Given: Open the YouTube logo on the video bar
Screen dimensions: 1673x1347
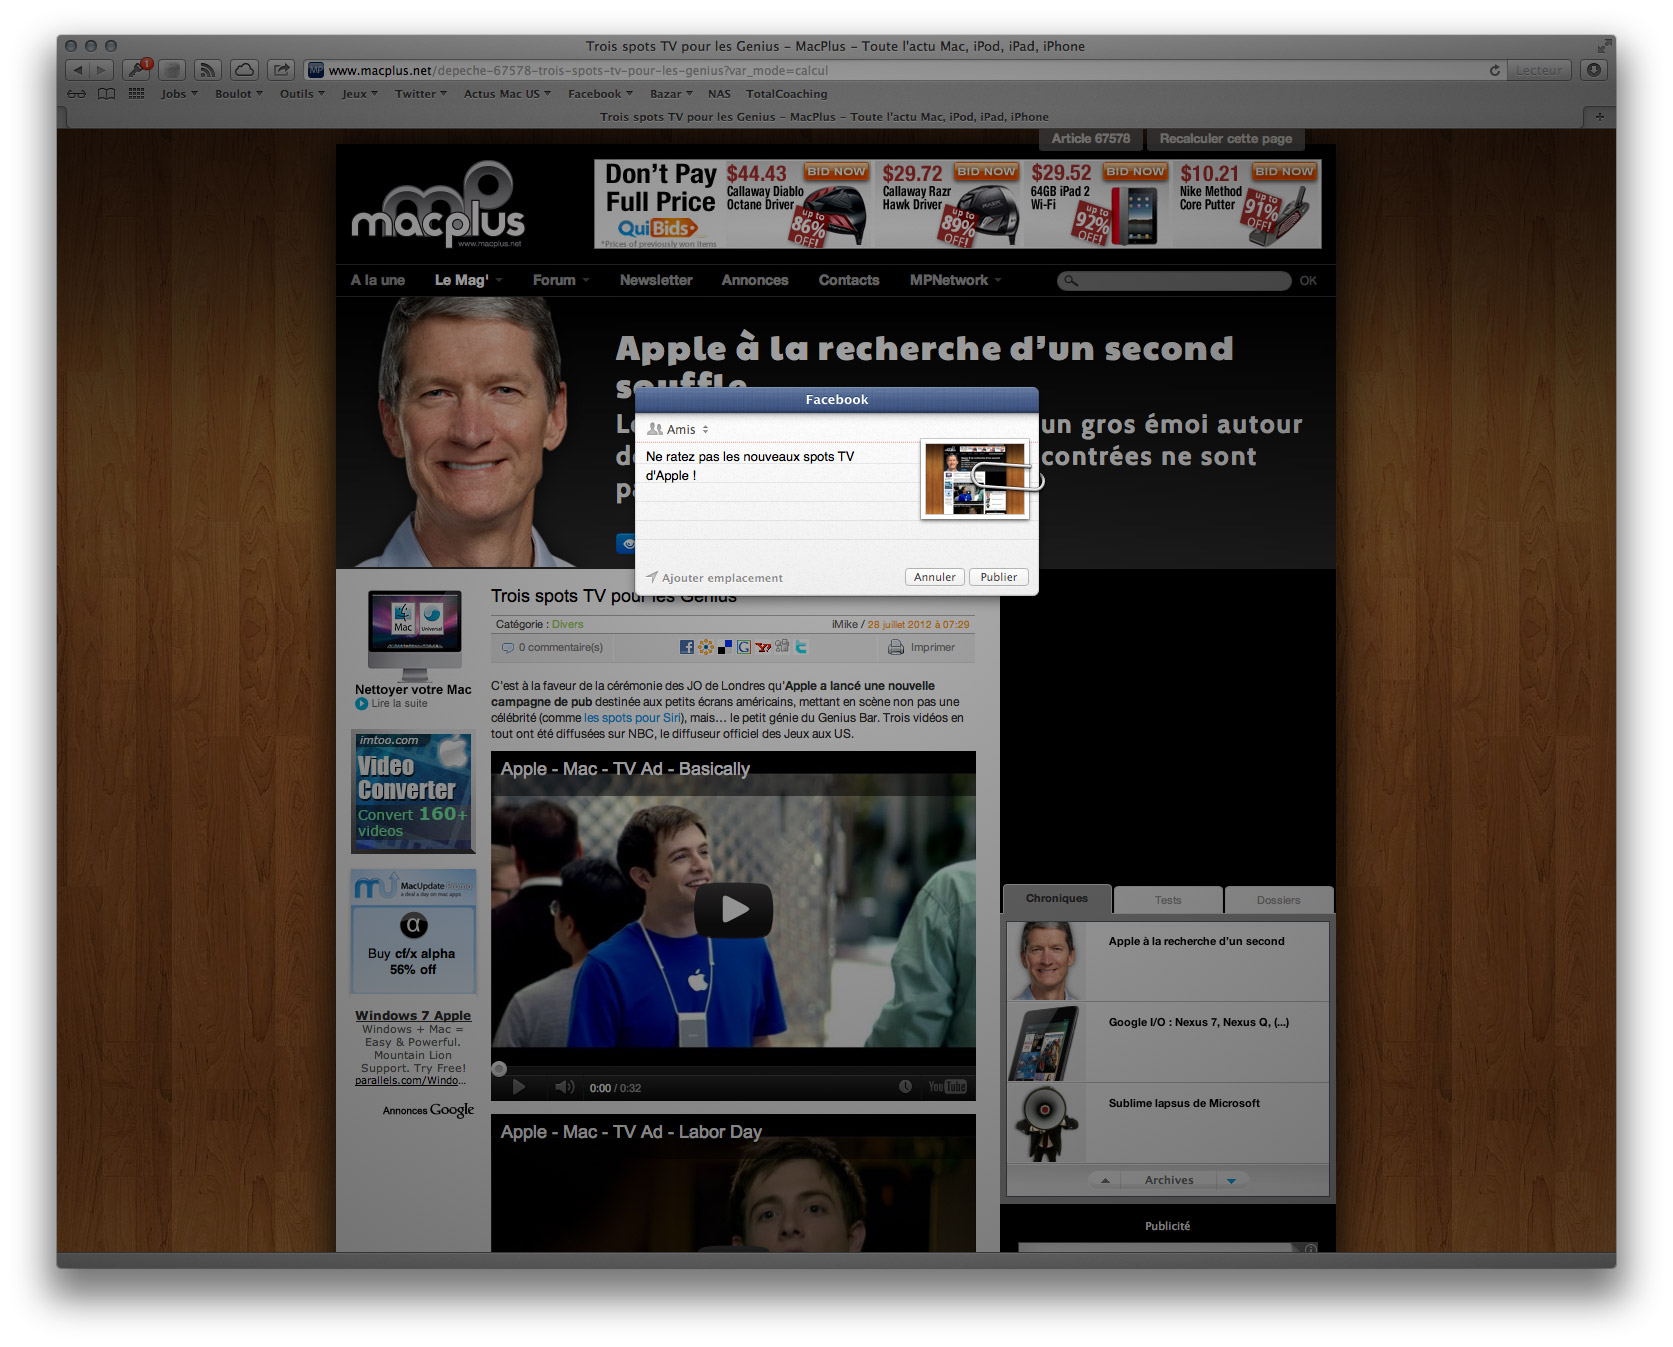Looking at the screenshot, I should pos(947,1087).
